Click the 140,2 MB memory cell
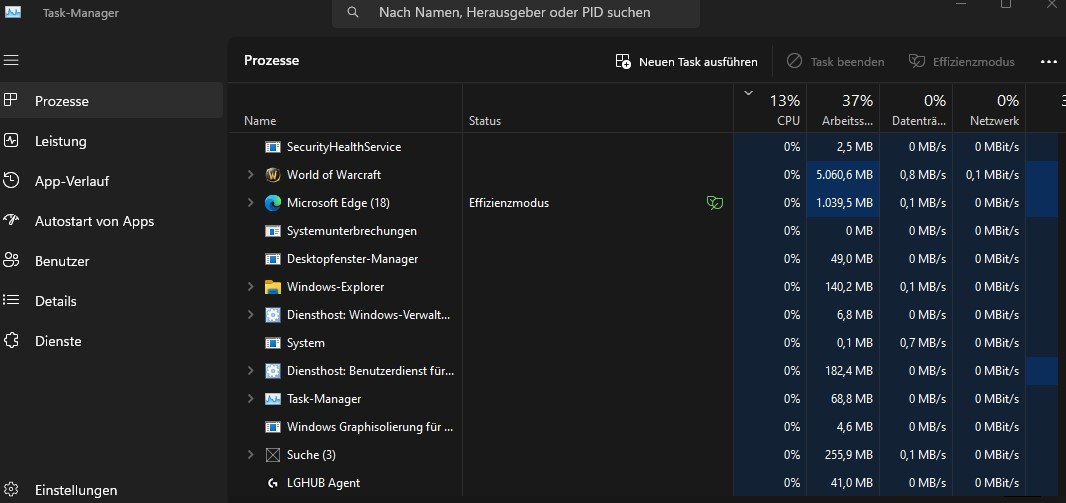 (843, 287)
